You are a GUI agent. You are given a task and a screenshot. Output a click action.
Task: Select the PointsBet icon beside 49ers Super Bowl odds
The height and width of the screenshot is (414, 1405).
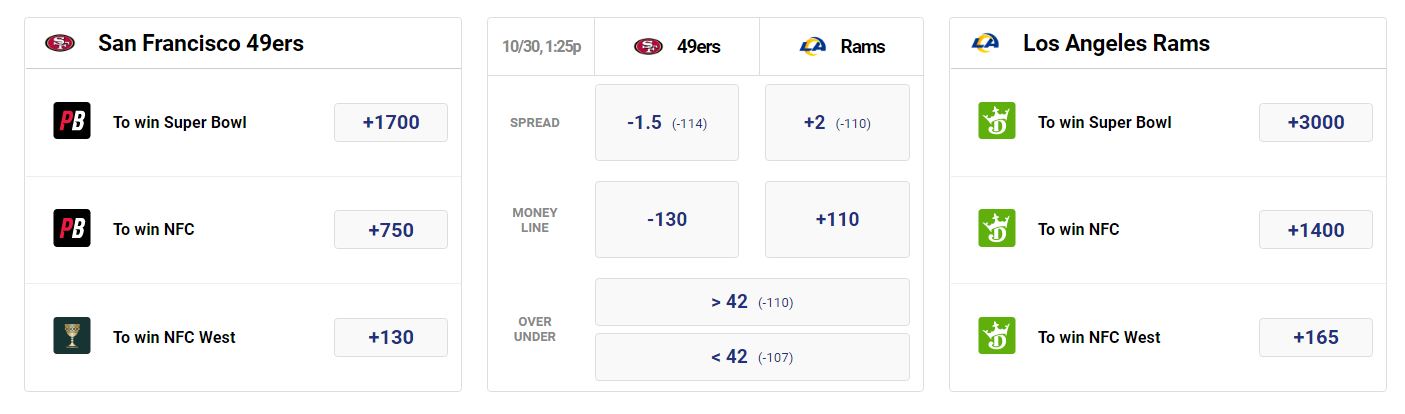click(x=72, y=121)
